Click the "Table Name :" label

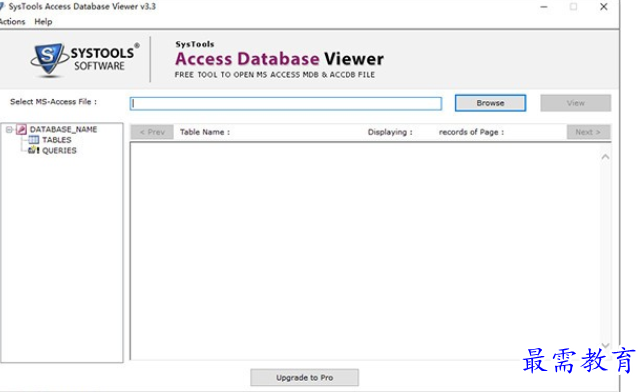(205, 132)
